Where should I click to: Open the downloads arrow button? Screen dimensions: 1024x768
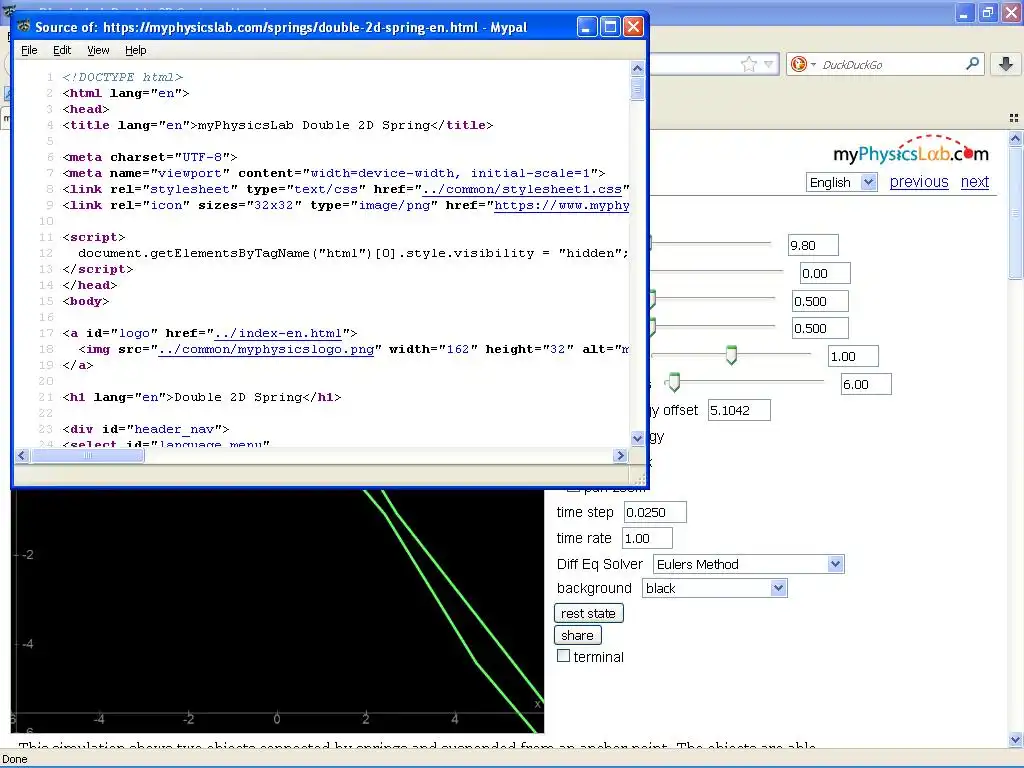1006,64
